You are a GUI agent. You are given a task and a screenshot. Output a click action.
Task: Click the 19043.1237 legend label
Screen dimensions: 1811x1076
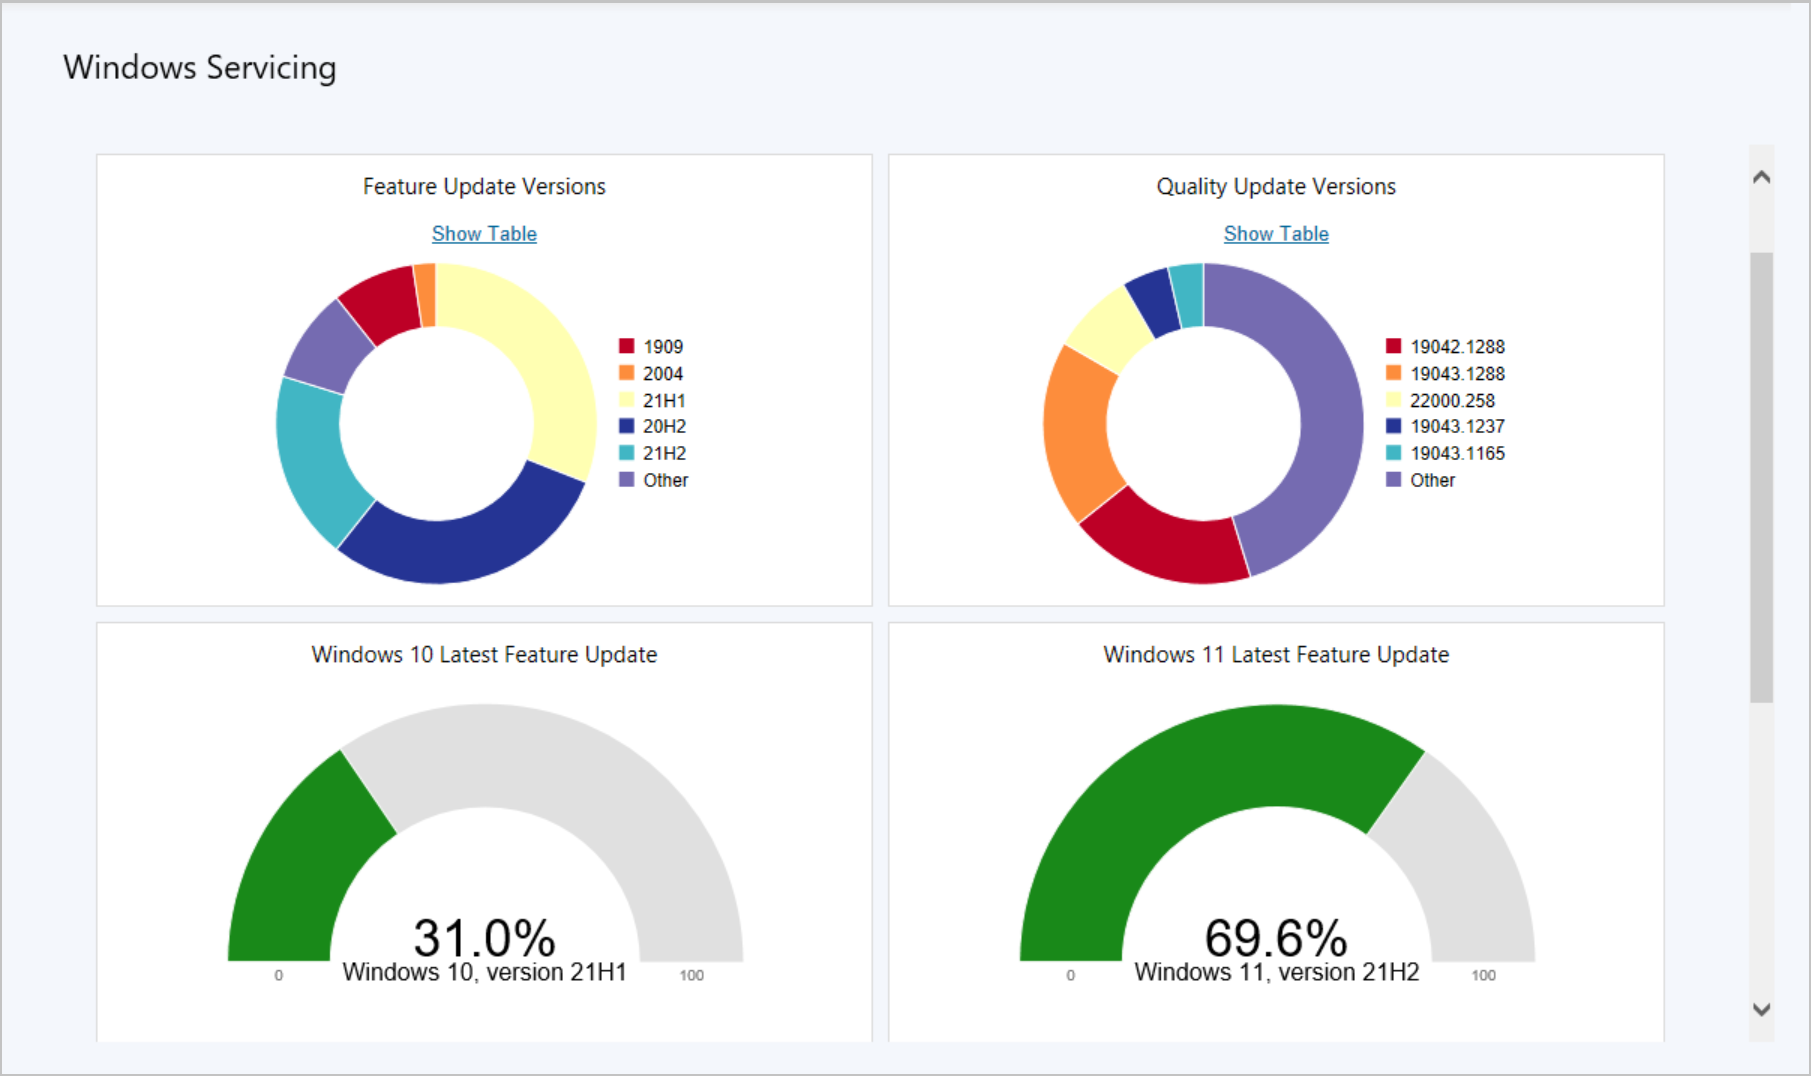1457,427
